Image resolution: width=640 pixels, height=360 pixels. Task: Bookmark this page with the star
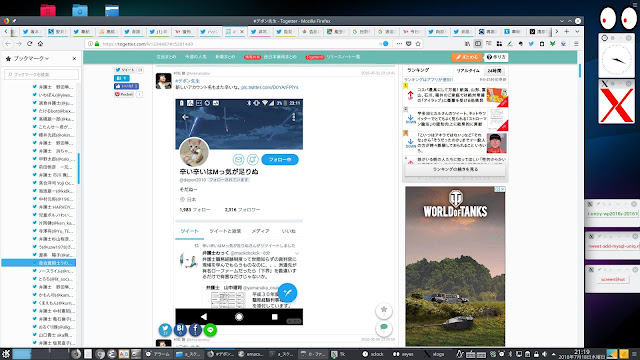(418, 44)
